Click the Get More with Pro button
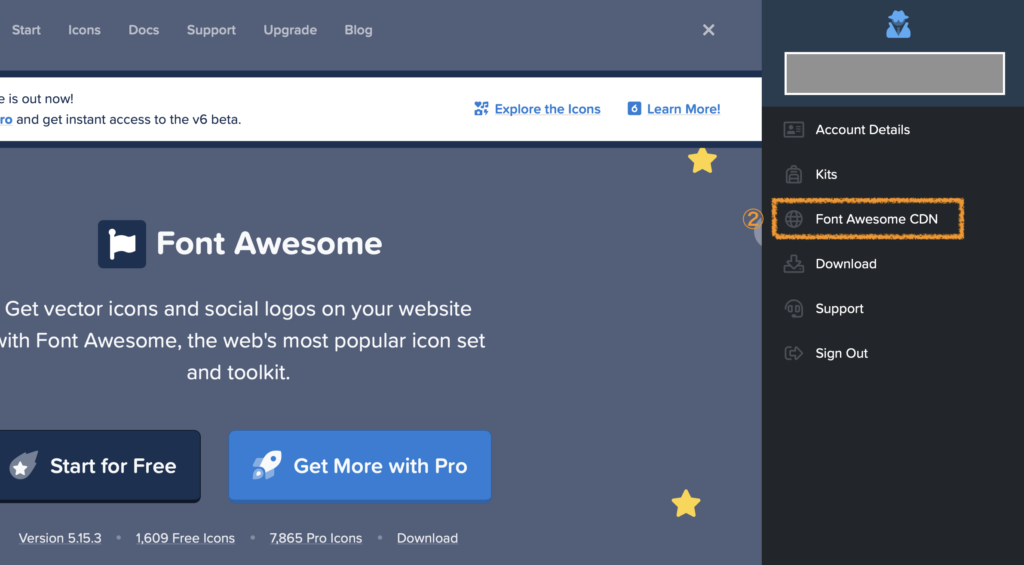This screenshot has height=565, width=1024. [x=360, y=466]
